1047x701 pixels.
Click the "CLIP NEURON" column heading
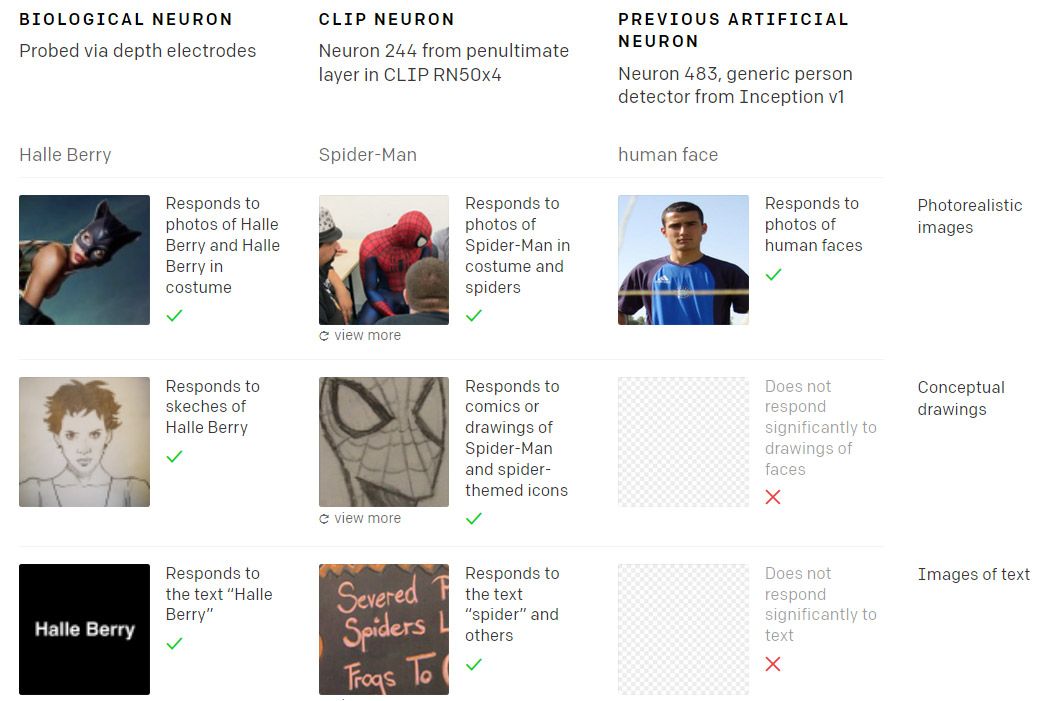coord(386,19)
